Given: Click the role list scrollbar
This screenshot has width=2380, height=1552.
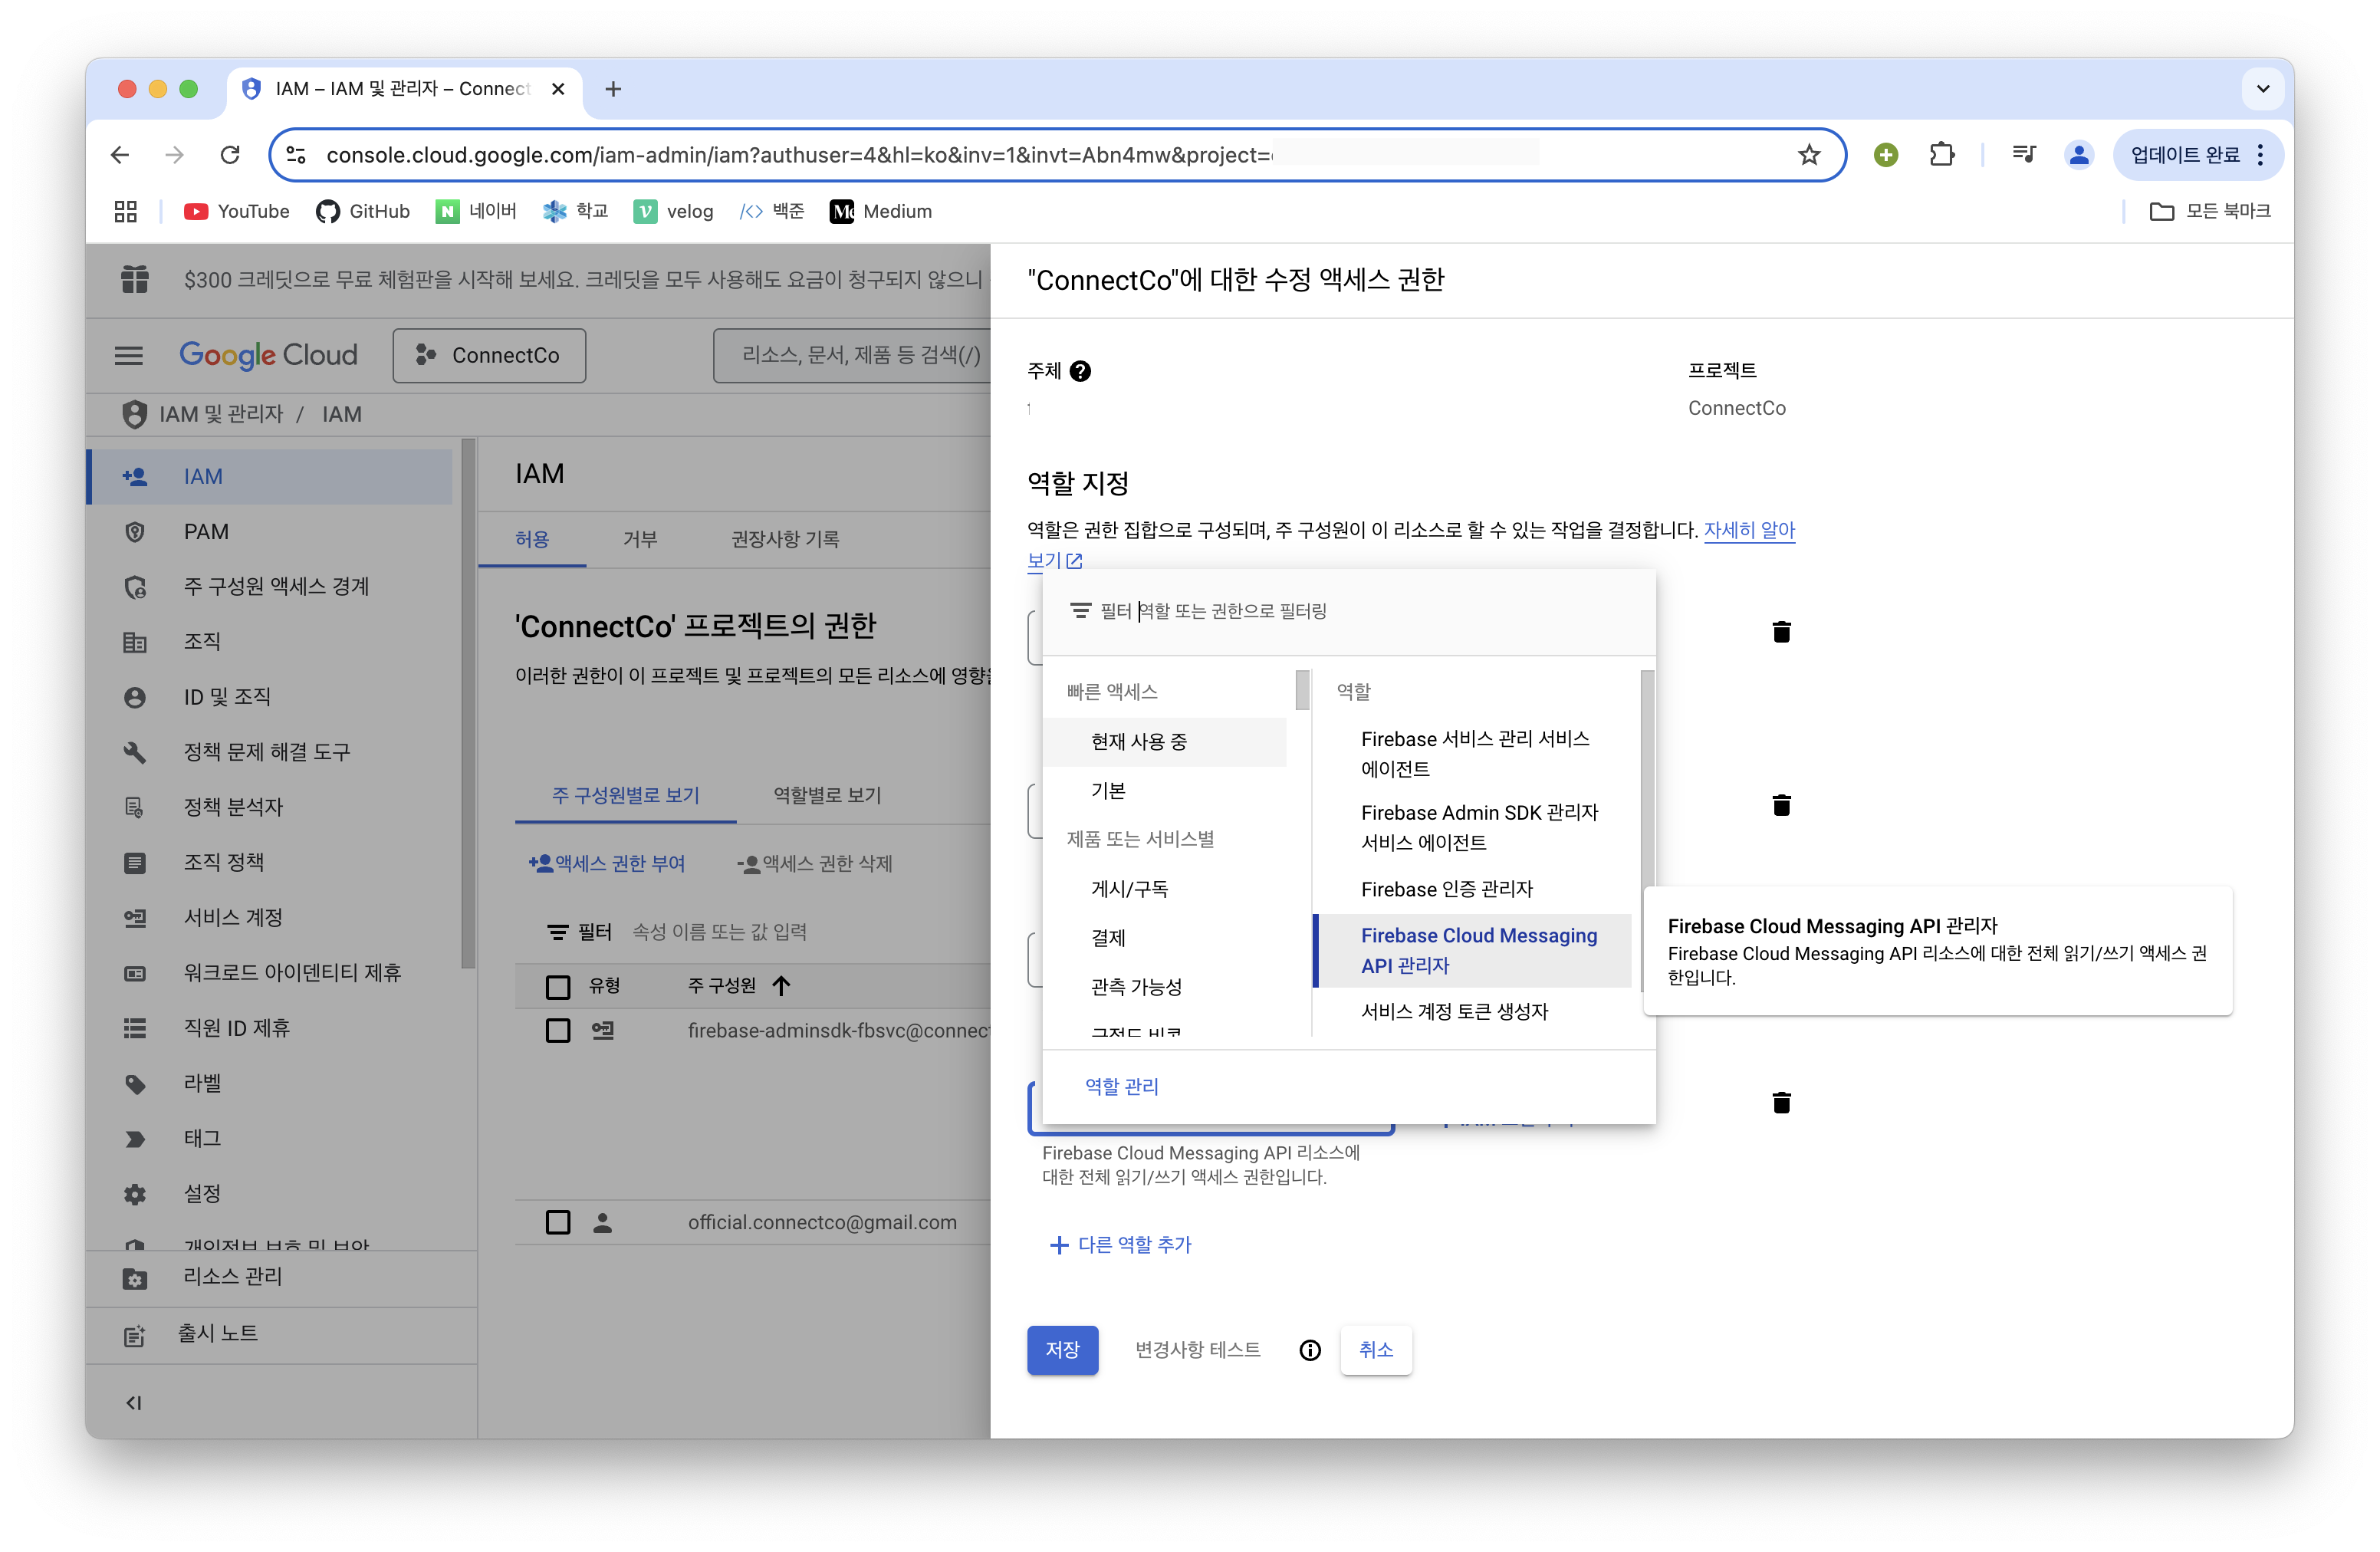Looking at the screenshot, I should (1647, 780).
